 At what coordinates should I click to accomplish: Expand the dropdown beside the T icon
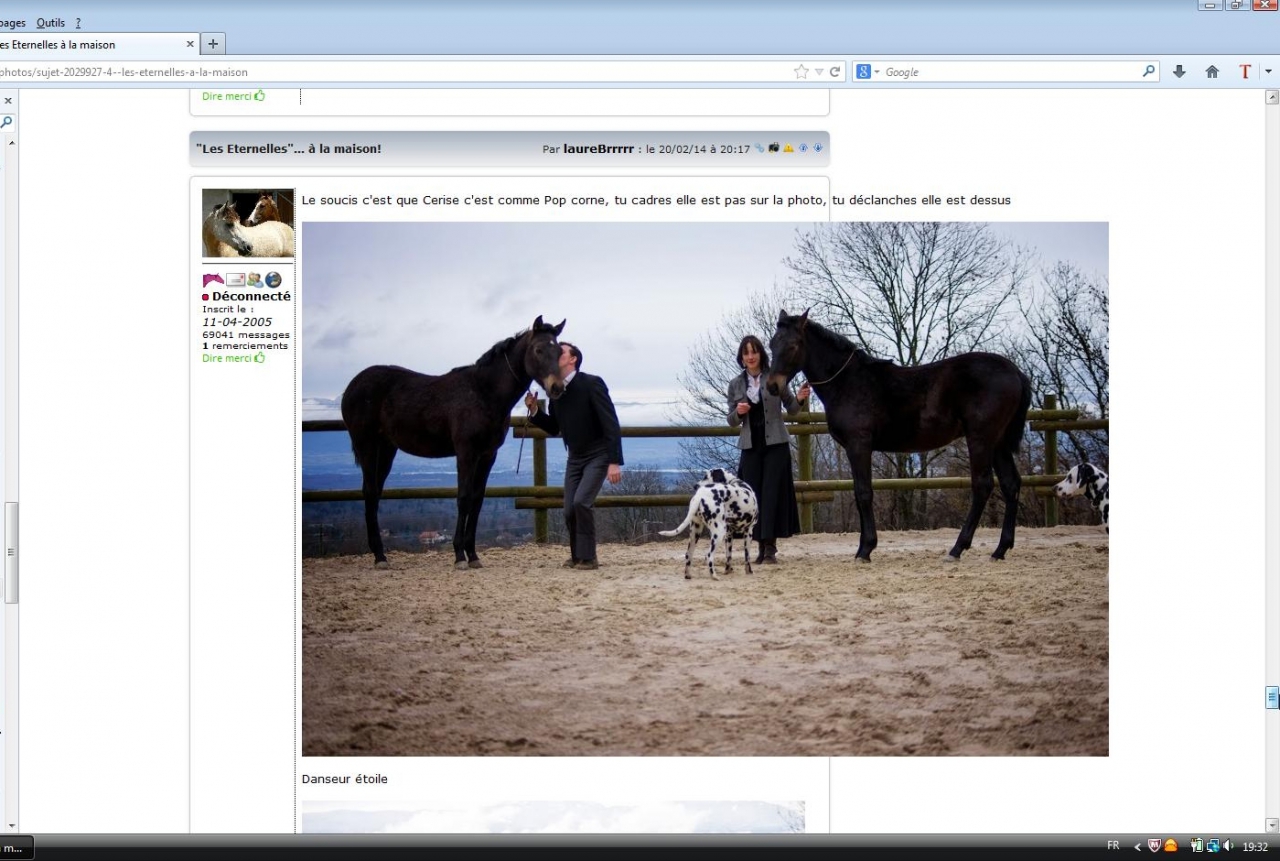coord(1268,72)
